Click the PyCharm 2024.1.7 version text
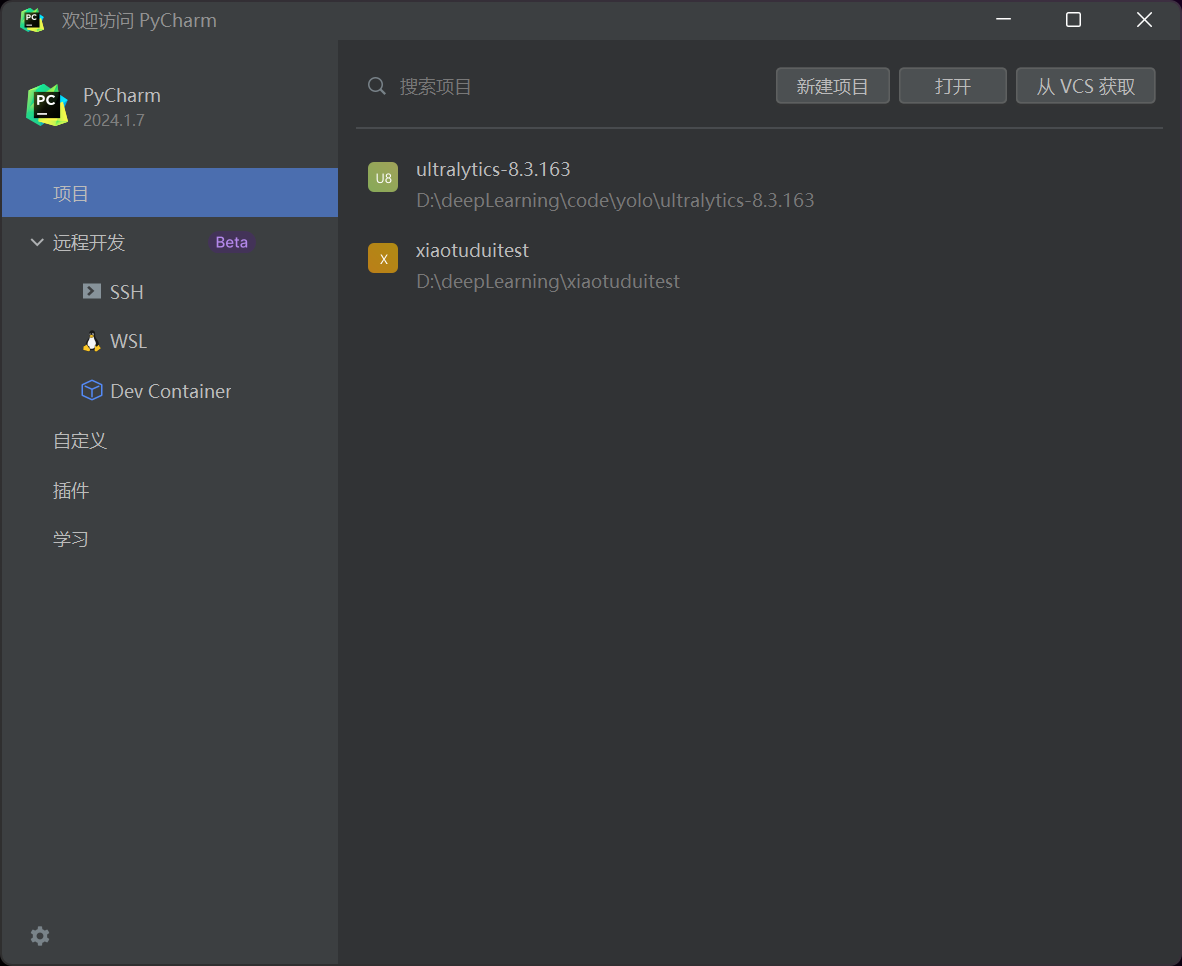The width and height of the screenshot is (1182, 966). click(x=114, y=120)
